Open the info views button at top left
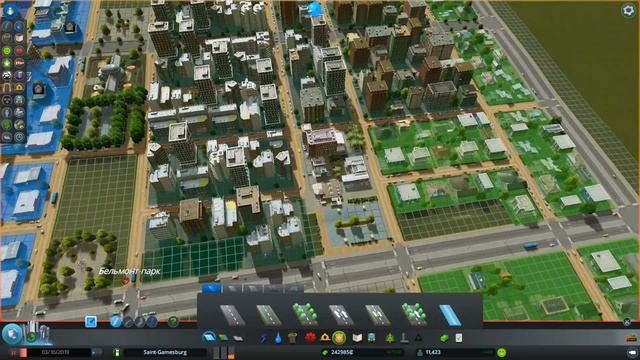This screenshot has height=360, width=640. [x=10, y=11]
